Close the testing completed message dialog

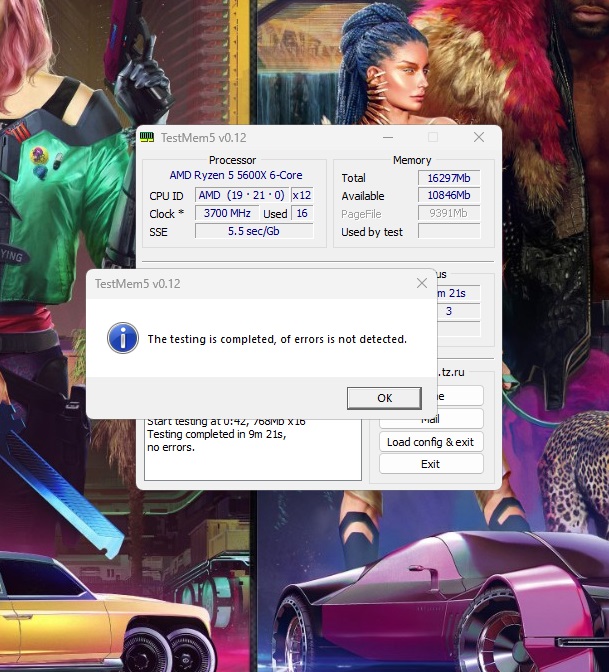[422, 283]
